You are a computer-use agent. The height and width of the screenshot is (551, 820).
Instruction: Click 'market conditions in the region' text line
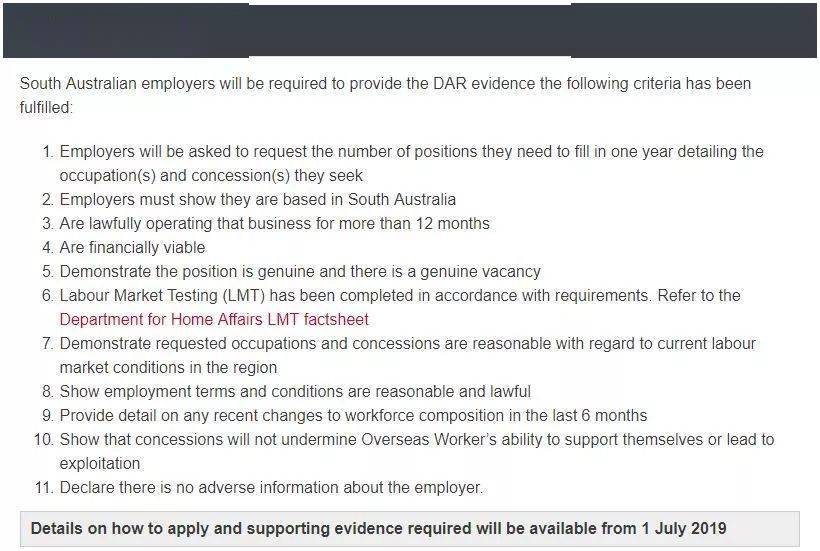168,368
